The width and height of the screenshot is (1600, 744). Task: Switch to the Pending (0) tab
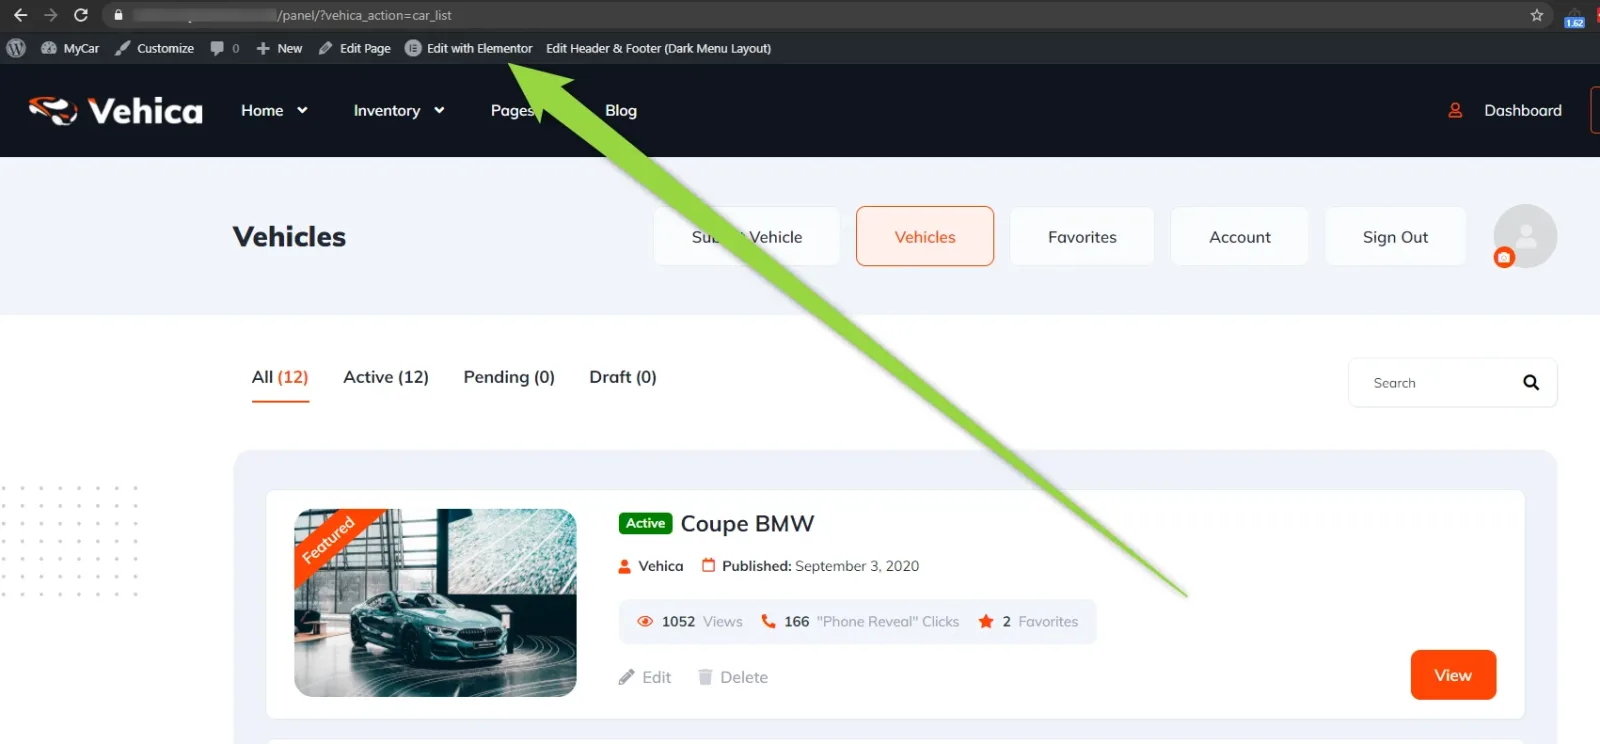(x=509, y=377)
